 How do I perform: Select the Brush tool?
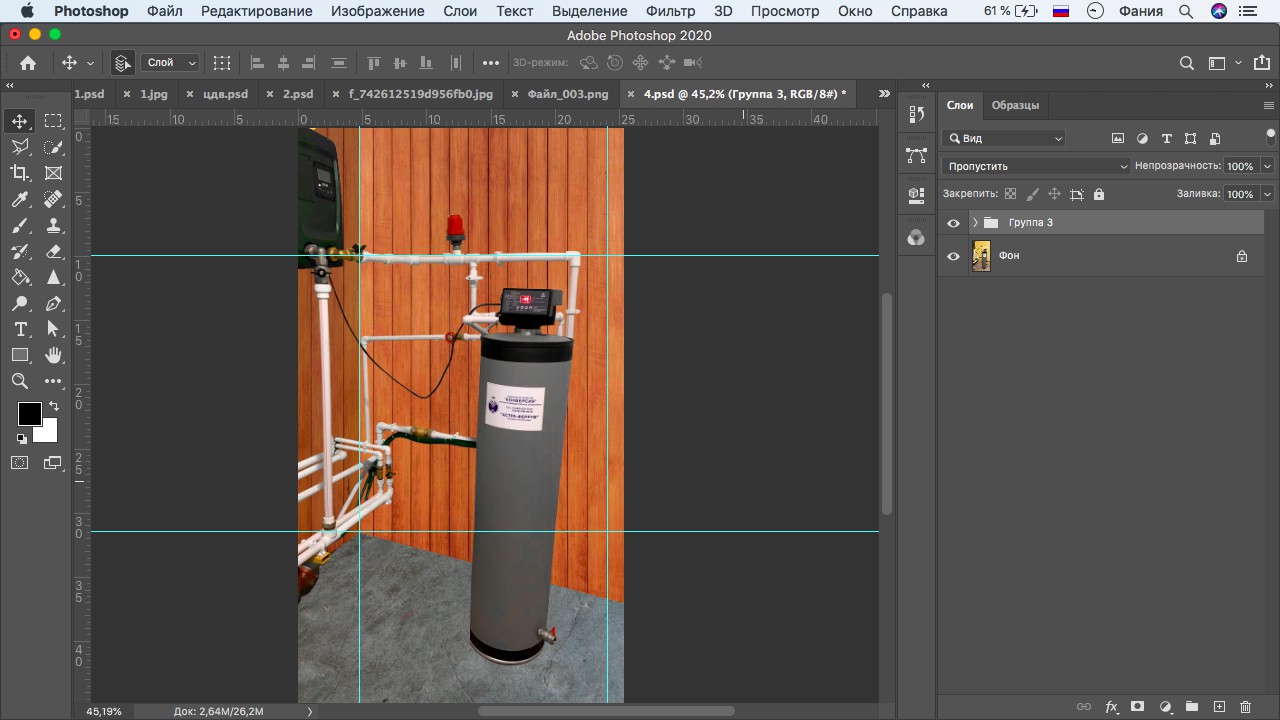pos(20,225)
